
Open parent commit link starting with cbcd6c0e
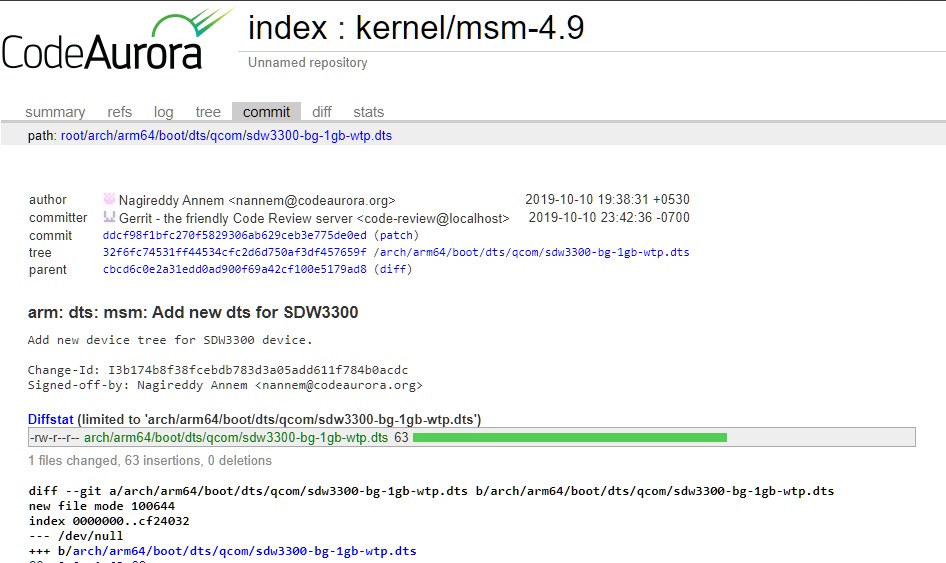pyautogui.click(x=234, y=269)
